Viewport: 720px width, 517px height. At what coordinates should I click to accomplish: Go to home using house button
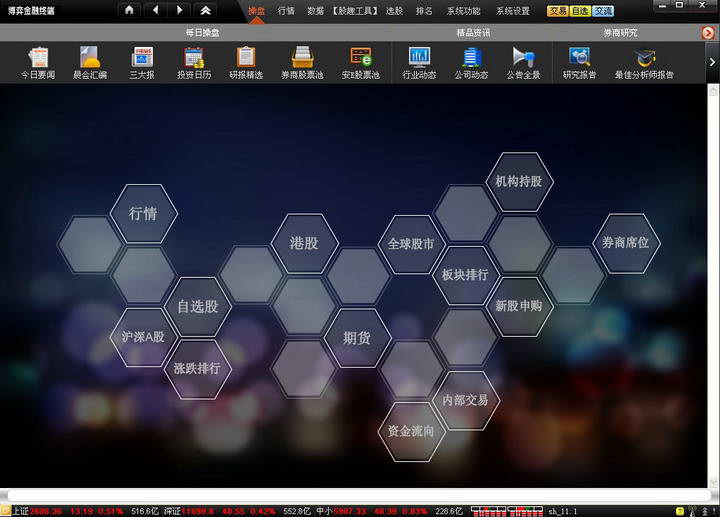(129, 10)
